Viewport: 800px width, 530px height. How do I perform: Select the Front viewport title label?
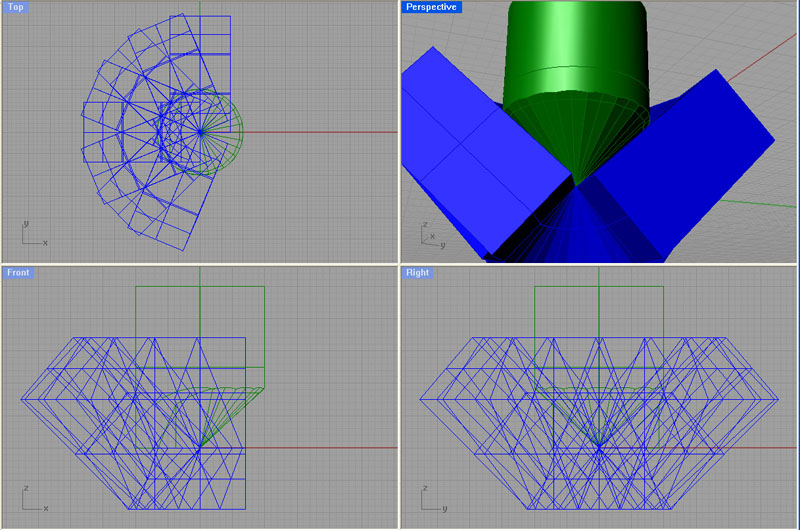tap(18, 272)
